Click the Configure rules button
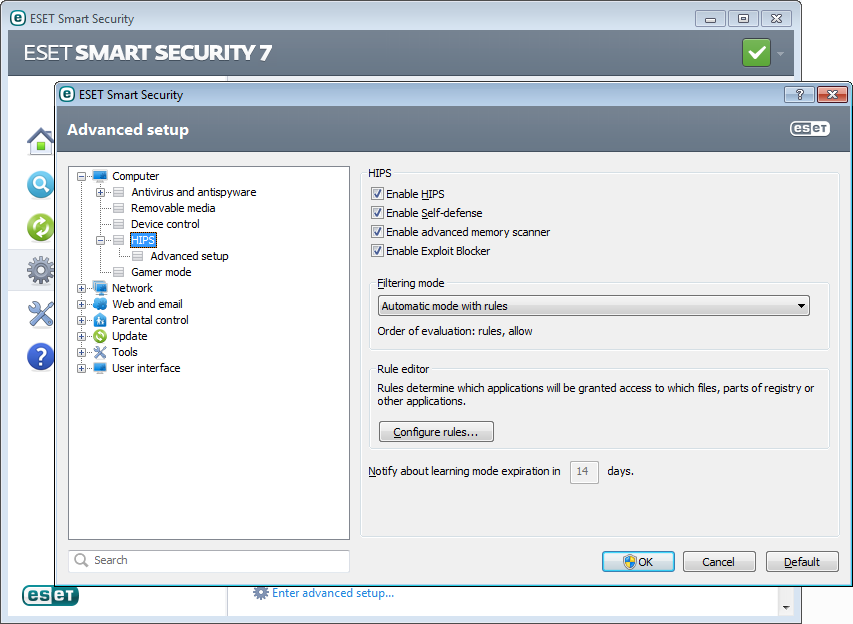This screenshot has height=624, width=853. pyautogui.click(x=436, y=432)
